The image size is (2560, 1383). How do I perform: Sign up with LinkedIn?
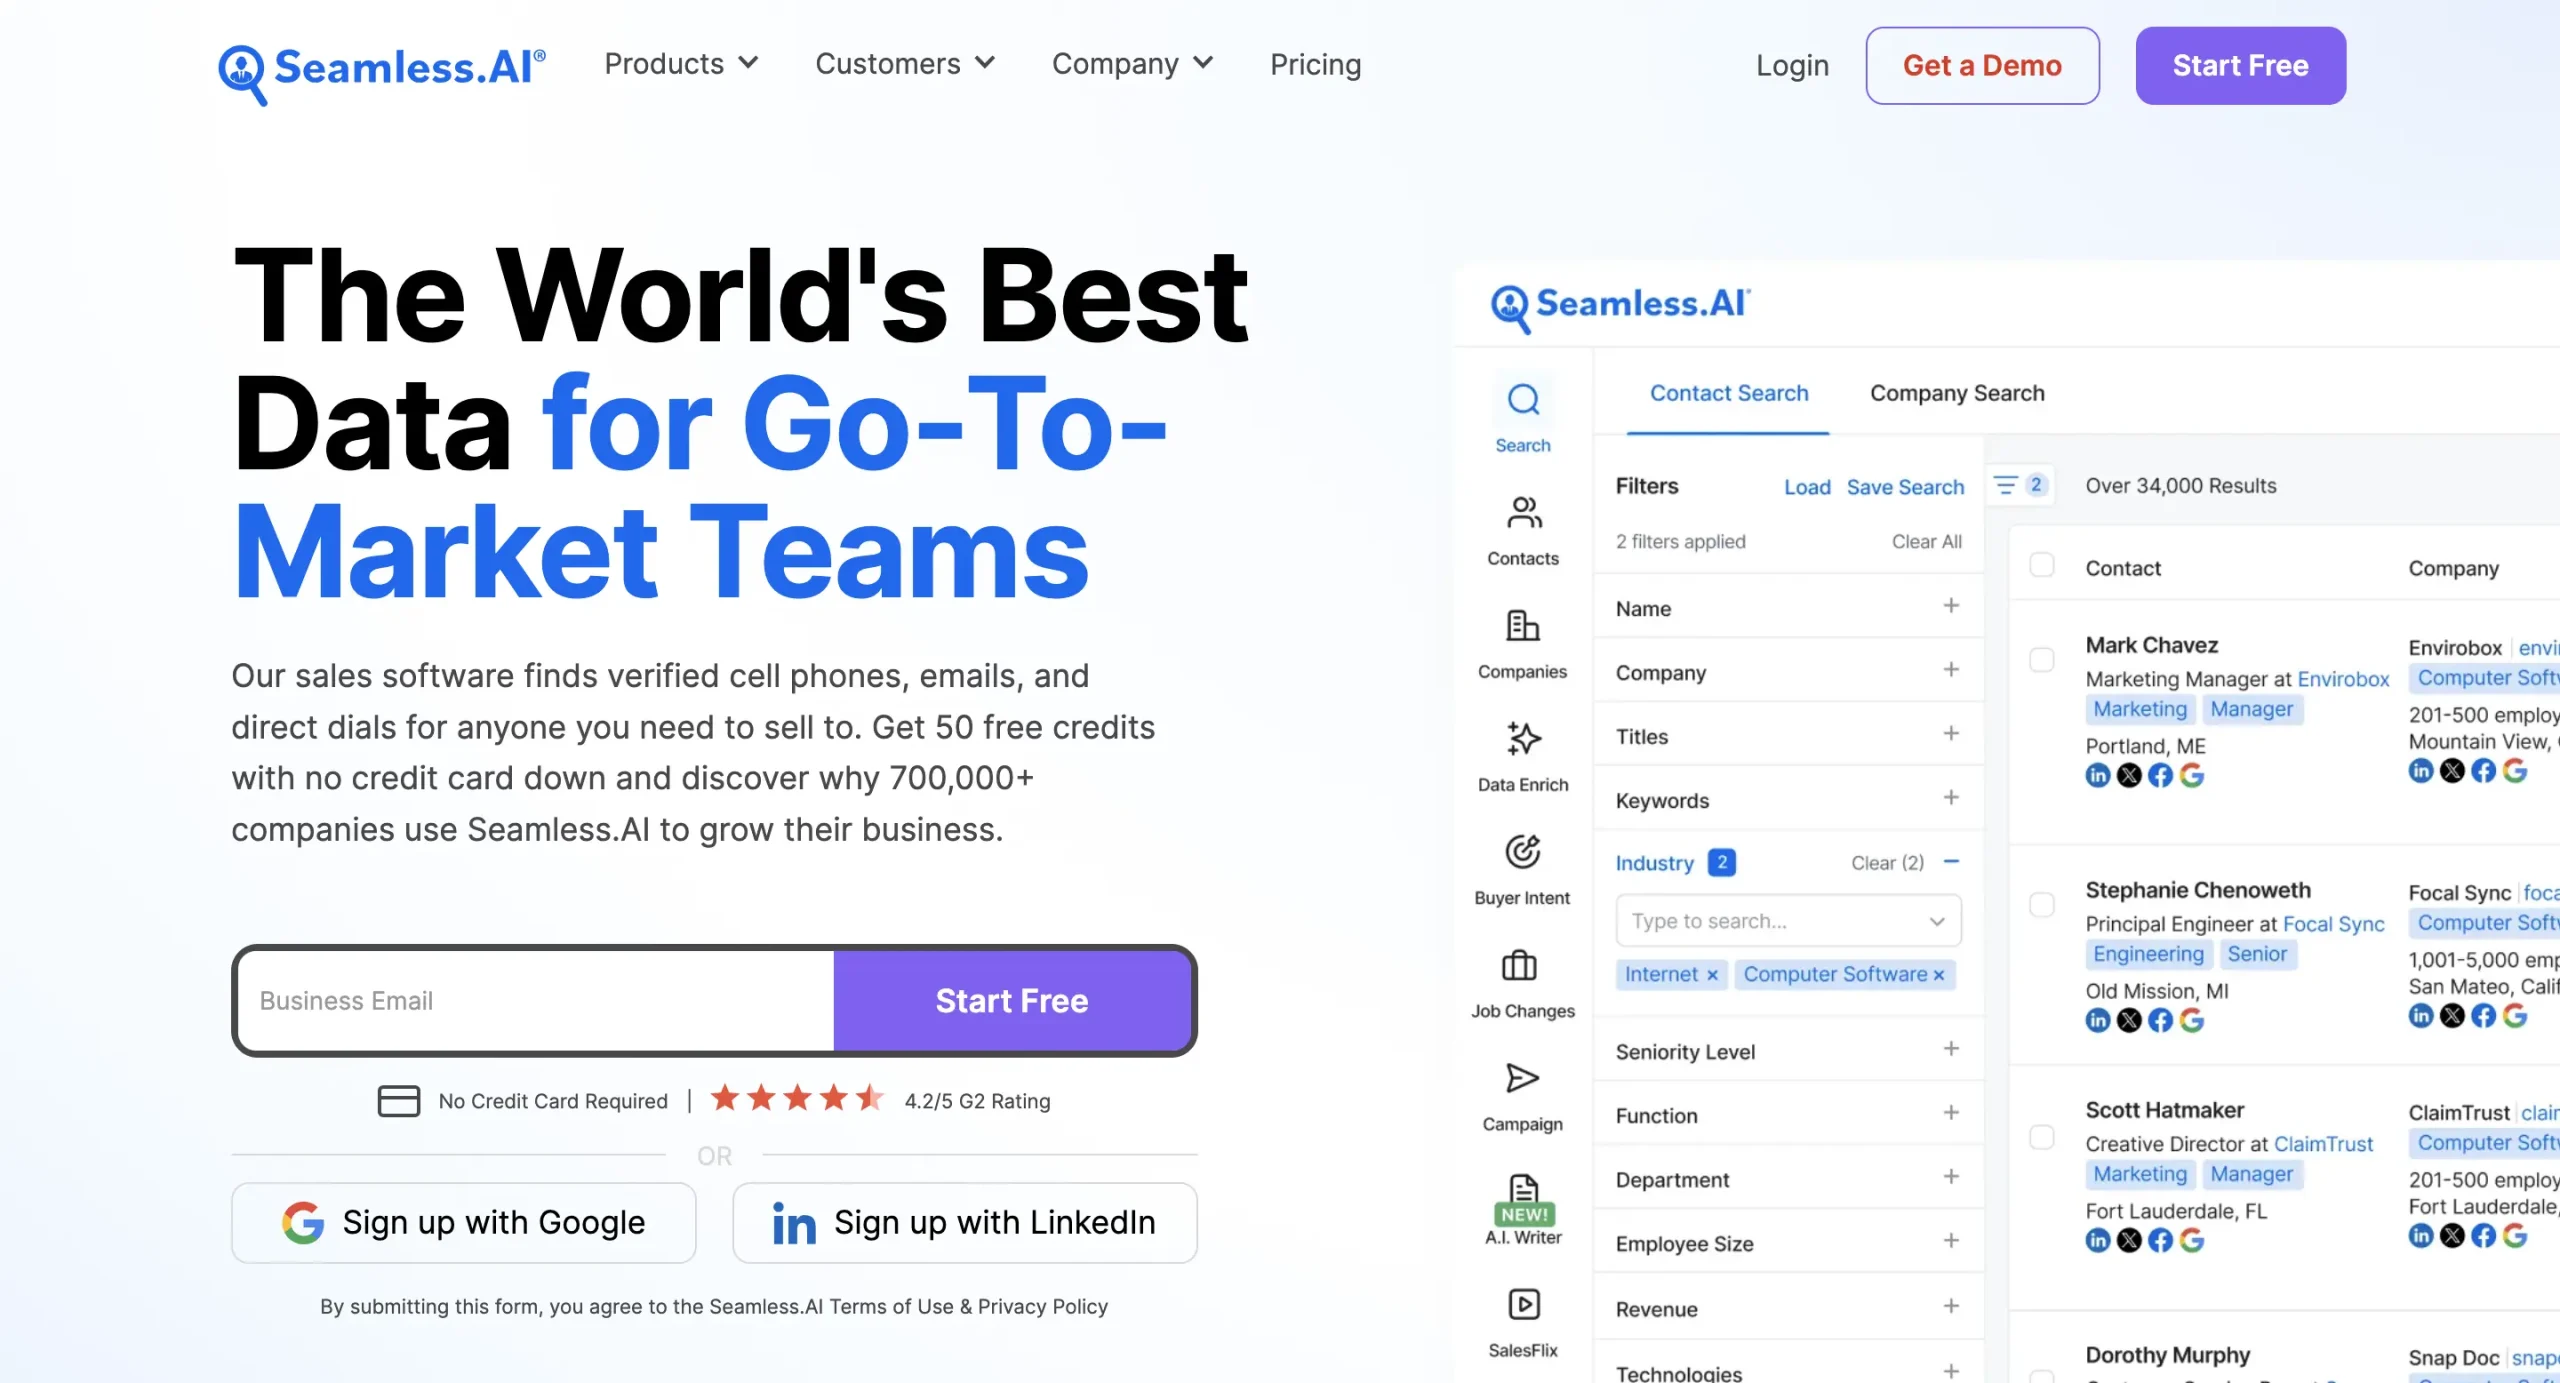964,1222
